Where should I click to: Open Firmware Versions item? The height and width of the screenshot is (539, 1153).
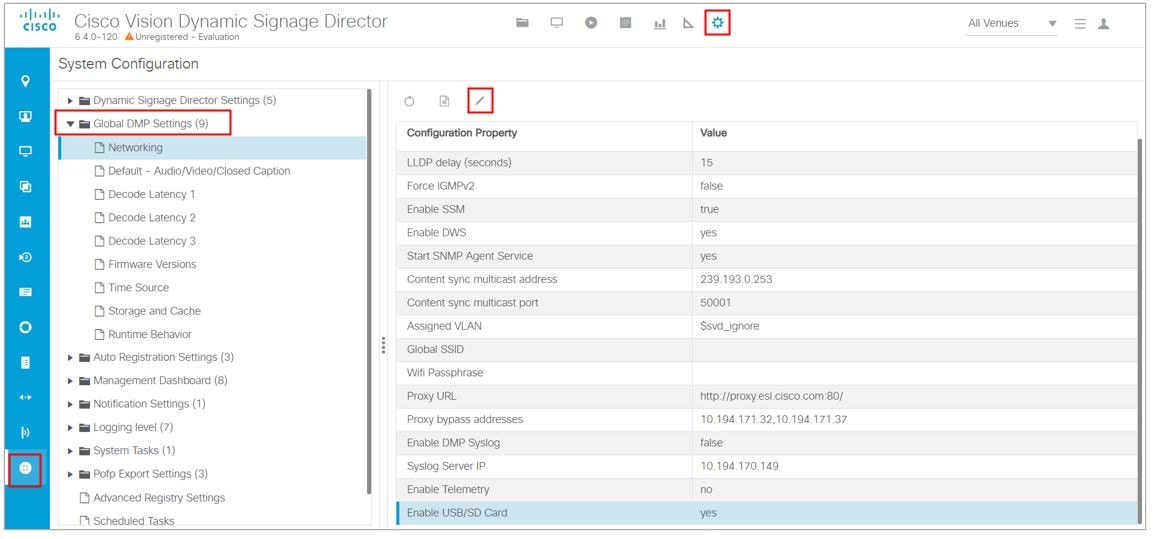pos(152,265)
